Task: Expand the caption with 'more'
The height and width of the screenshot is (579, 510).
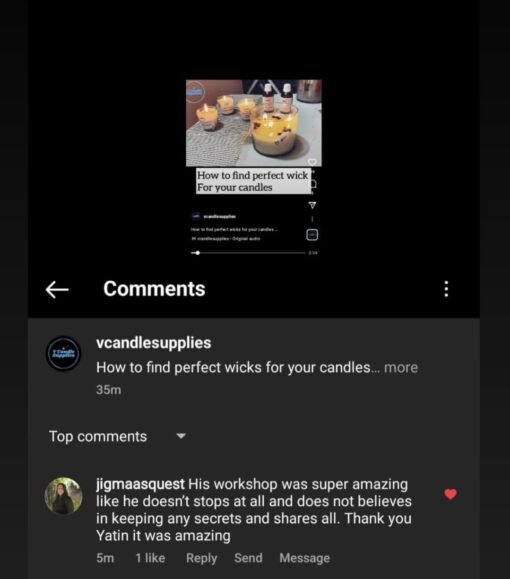Action: click(x=401, y=368)
